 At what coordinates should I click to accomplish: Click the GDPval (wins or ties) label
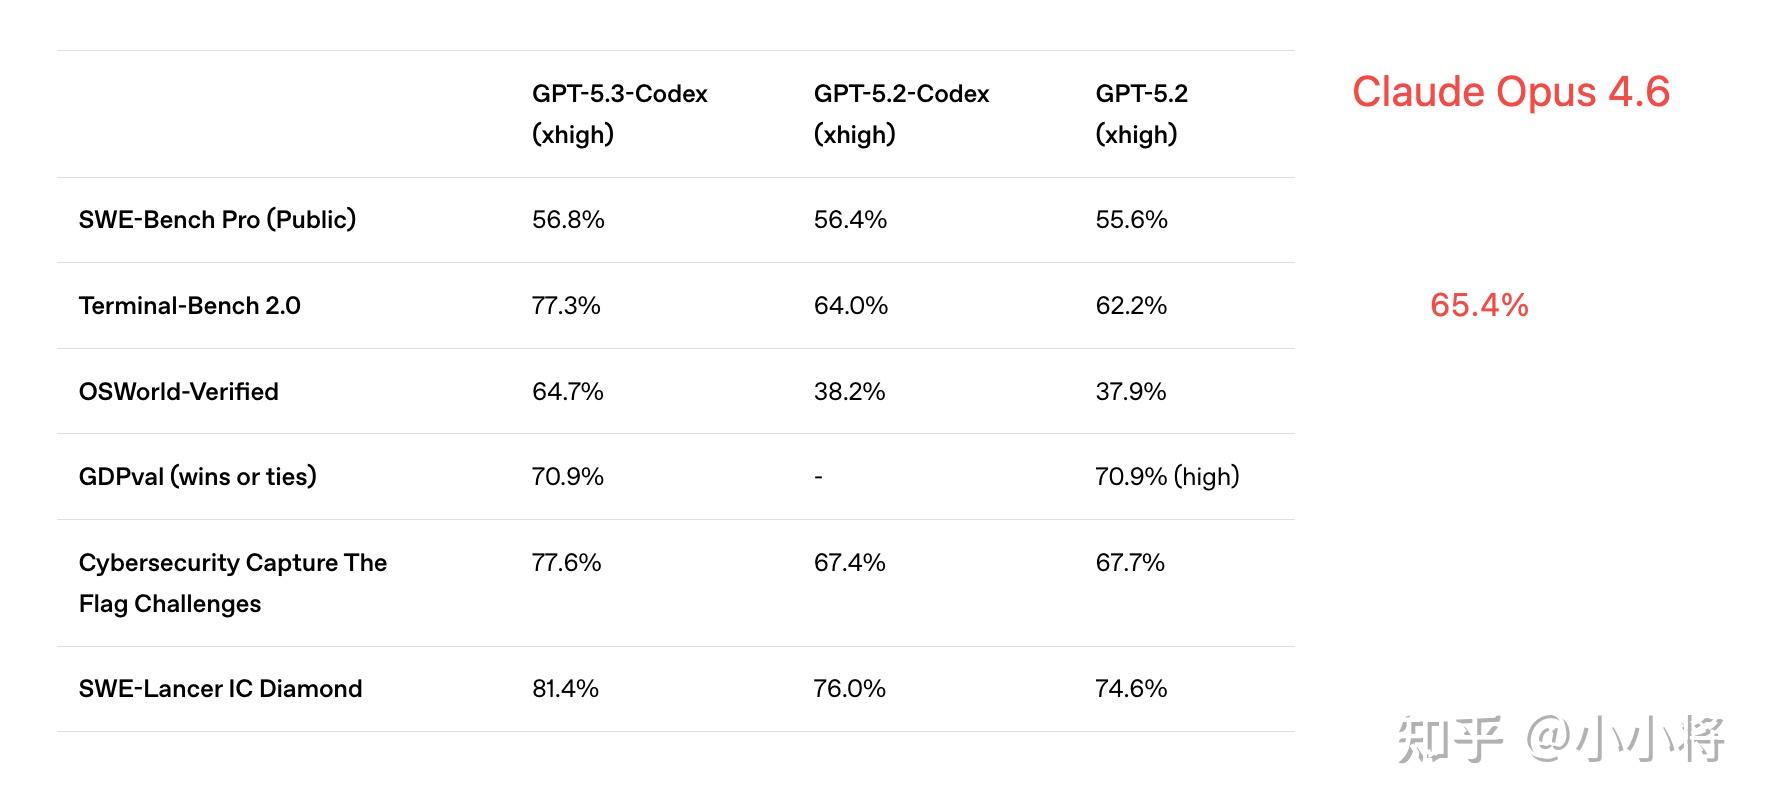(197, 477)
